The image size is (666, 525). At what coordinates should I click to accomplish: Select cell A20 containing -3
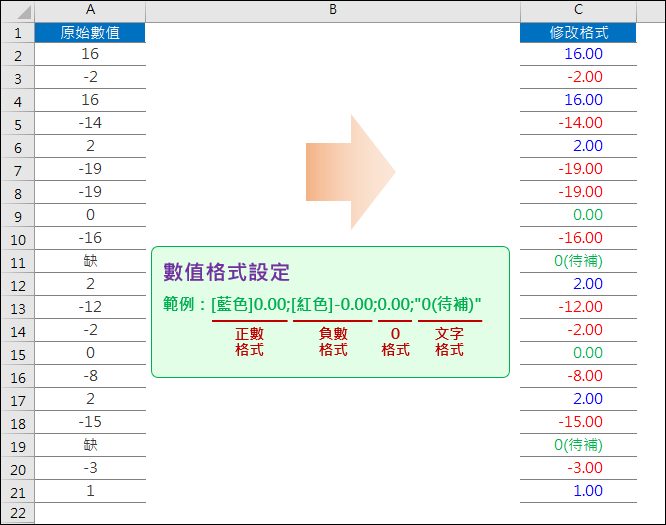coord(90,468)
